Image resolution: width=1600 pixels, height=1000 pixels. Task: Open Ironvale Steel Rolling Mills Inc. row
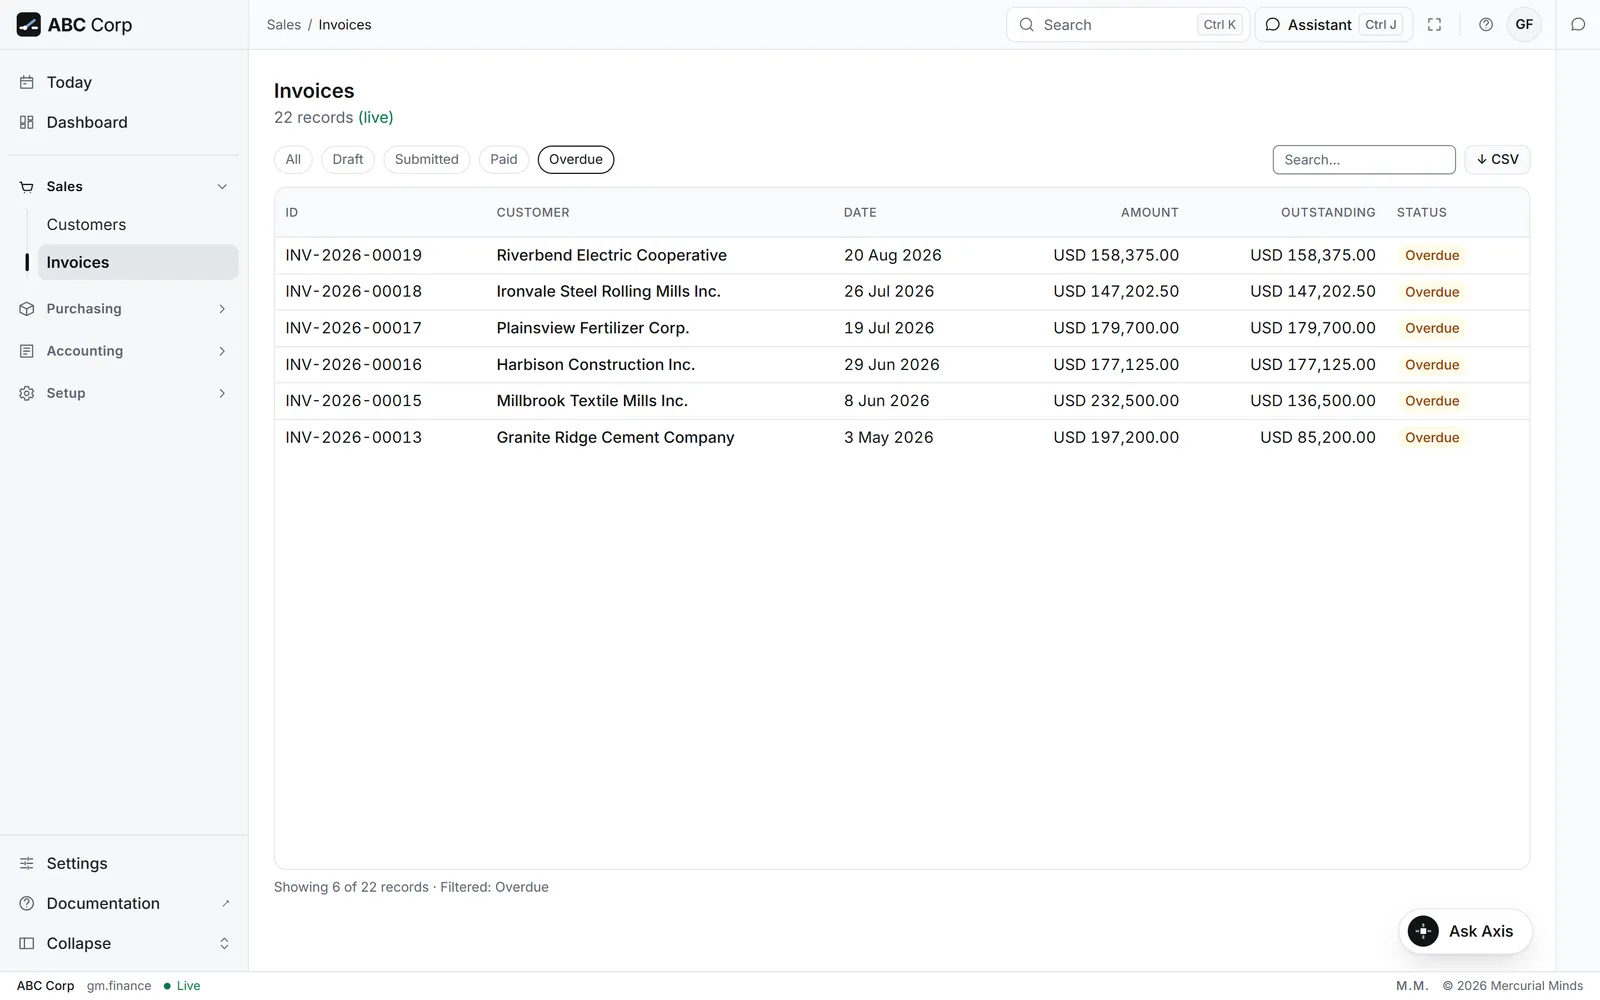tap(902, 292)
